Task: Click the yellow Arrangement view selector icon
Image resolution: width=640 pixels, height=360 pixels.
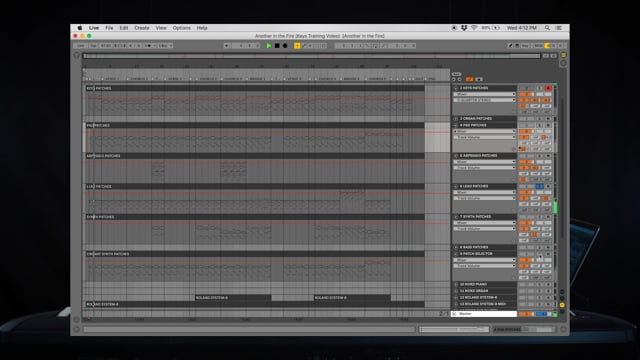Action: 564,55
